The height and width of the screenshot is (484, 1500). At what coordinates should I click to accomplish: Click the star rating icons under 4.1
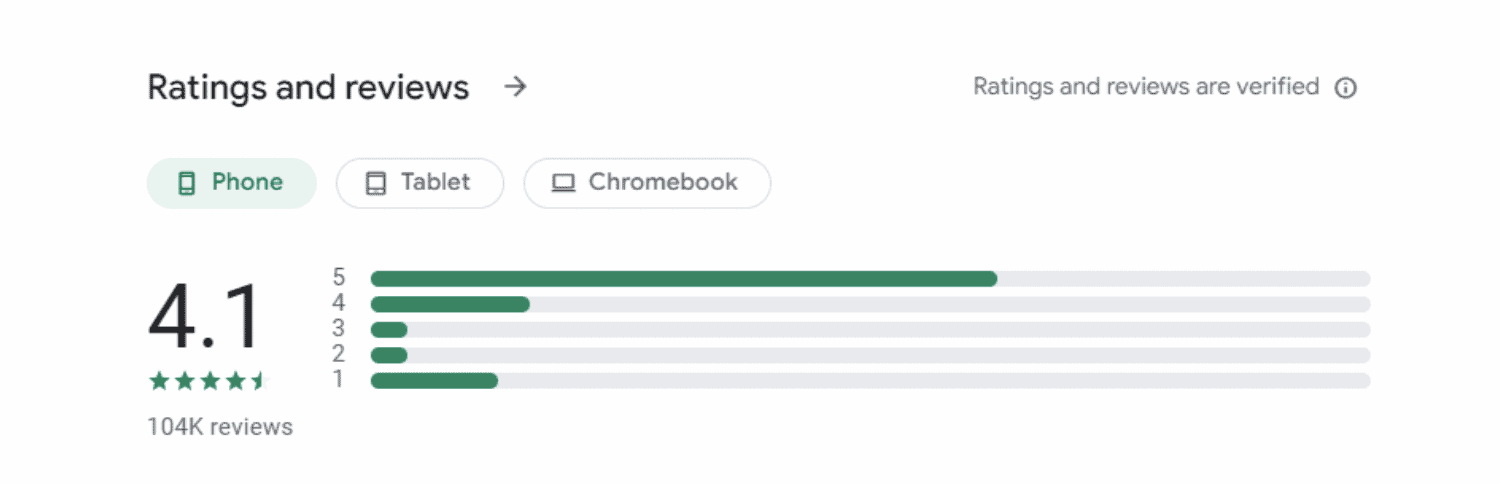click(208, 380)
